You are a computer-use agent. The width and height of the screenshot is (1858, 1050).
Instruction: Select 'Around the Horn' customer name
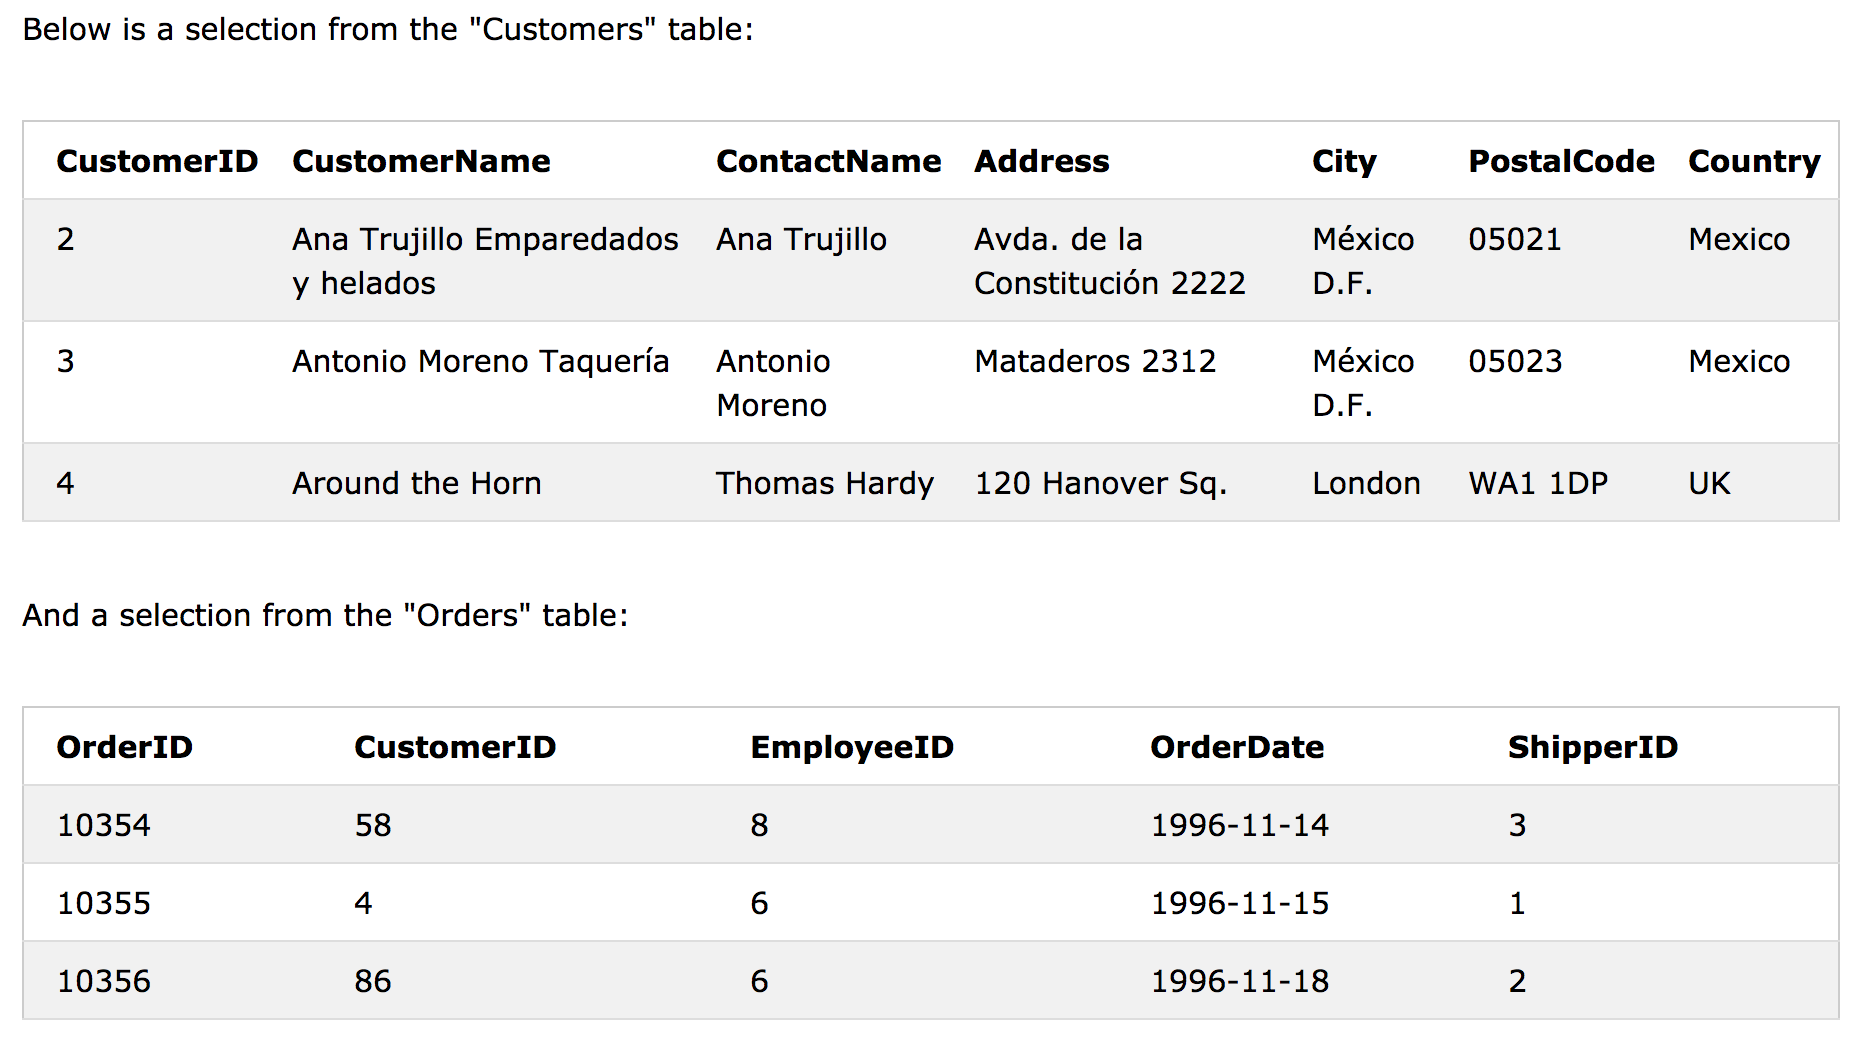pos(416,483)
